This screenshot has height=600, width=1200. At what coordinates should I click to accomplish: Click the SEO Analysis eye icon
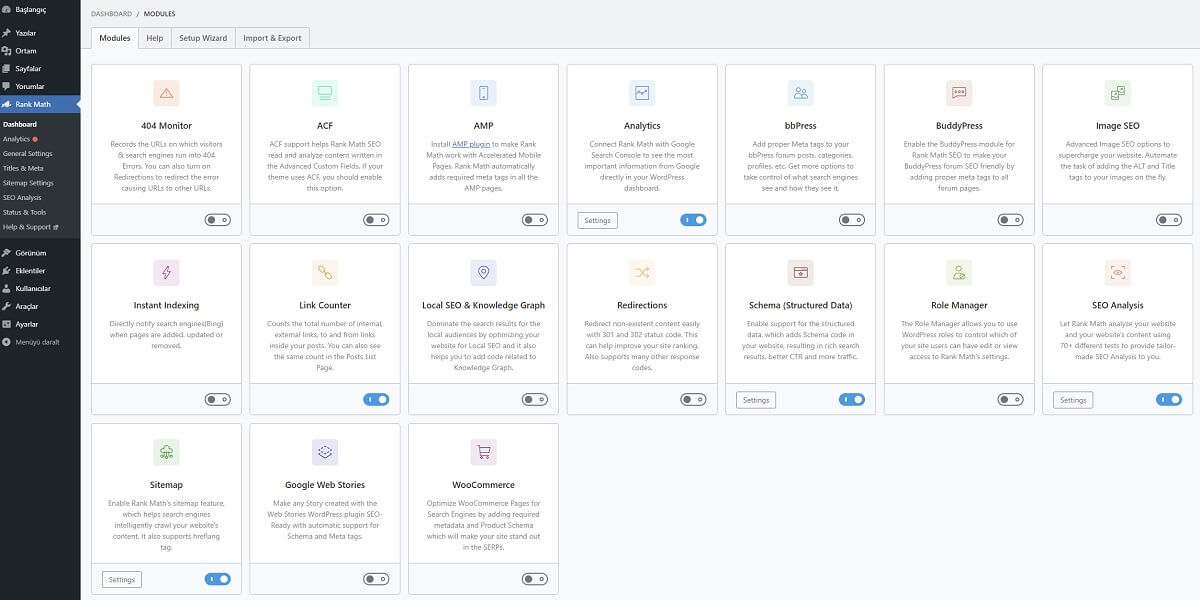pos(1117,272)
